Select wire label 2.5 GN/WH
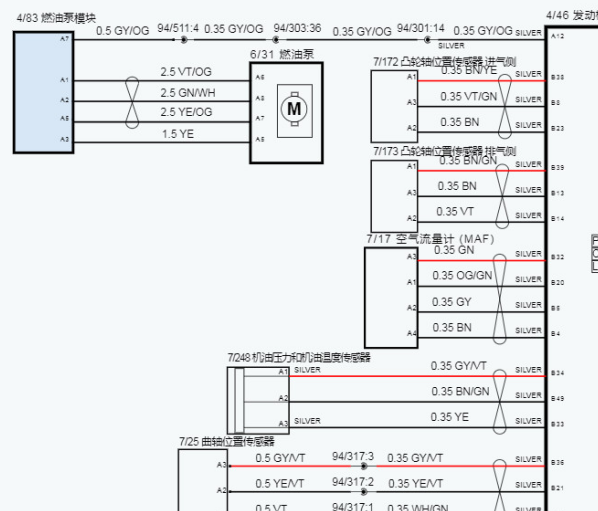The width and height of the screenshot is (598, 511). (188, 93)
